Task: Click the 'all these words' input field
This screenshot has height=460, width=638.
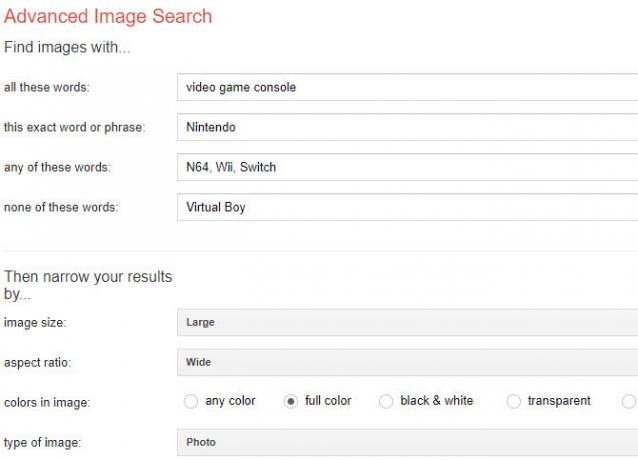Action: [x=407, y=87]
